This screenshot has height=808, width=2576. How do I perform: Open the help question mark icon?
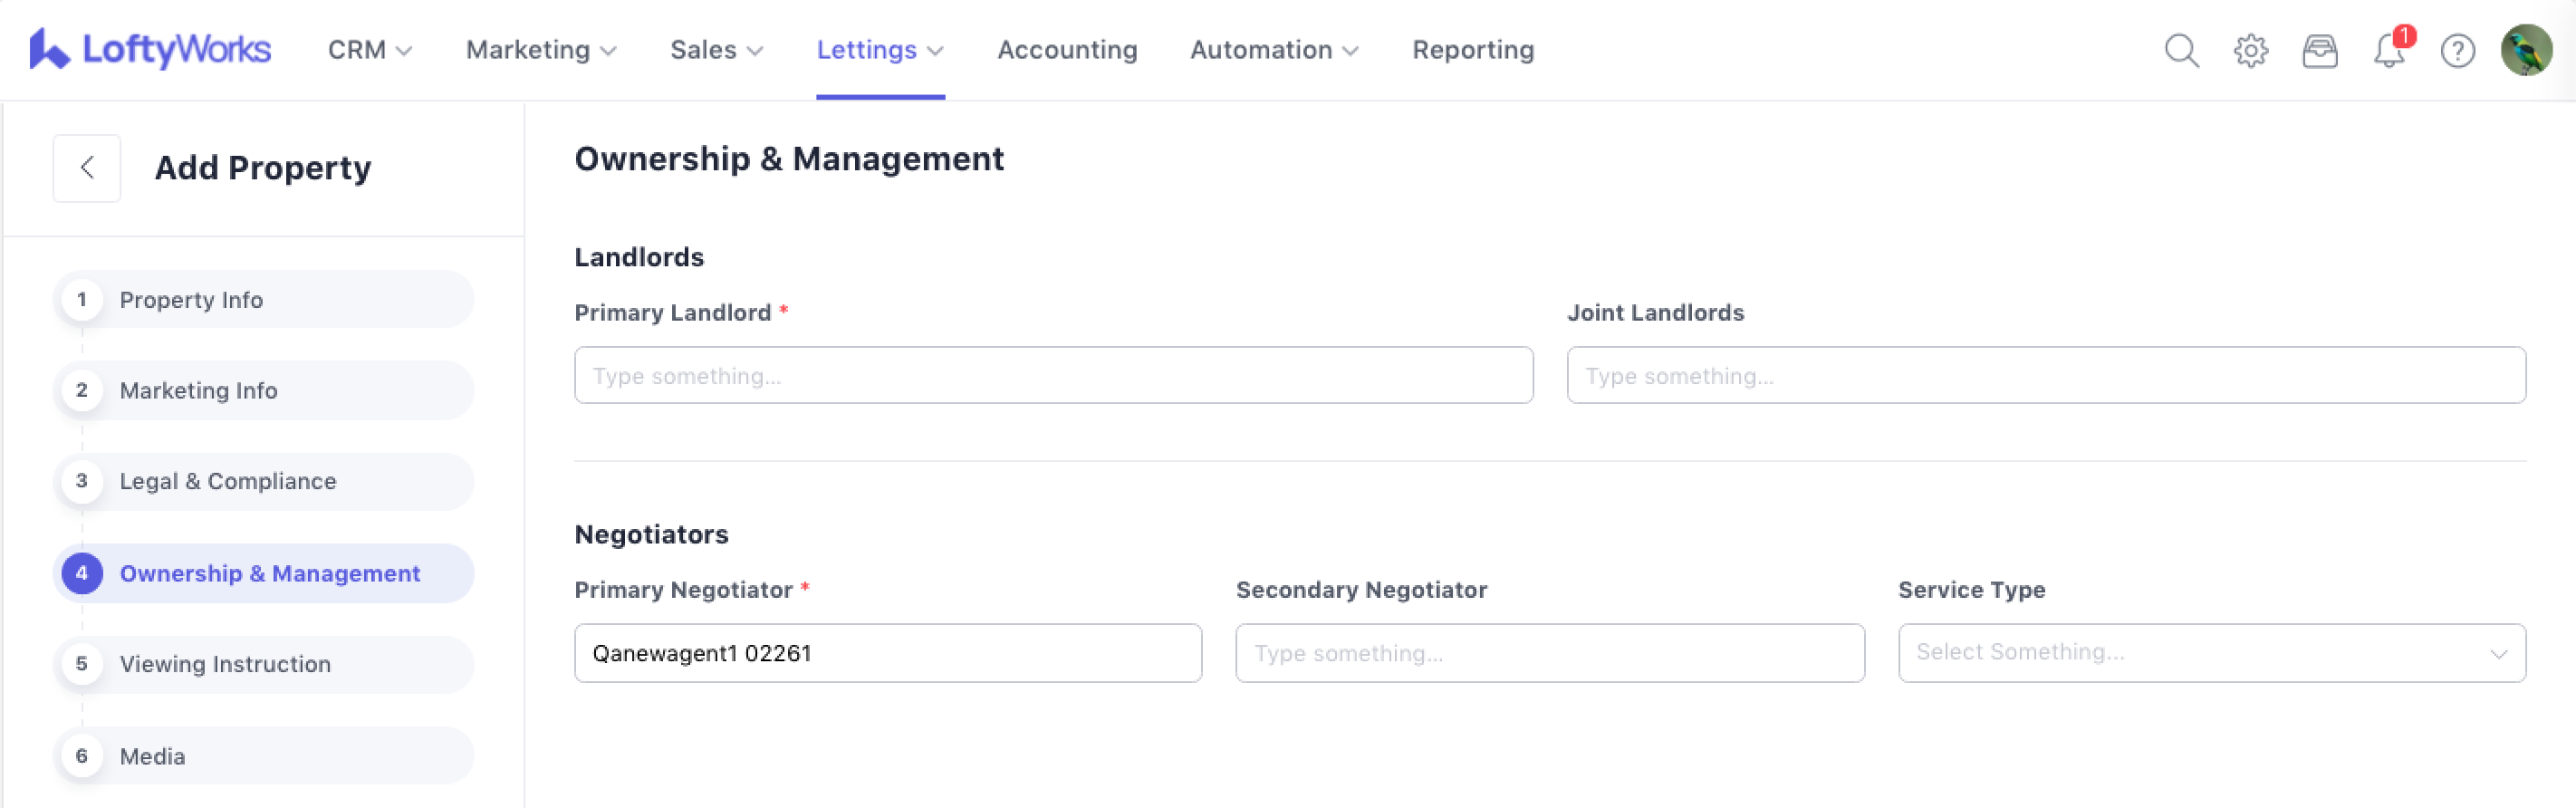2457,50
